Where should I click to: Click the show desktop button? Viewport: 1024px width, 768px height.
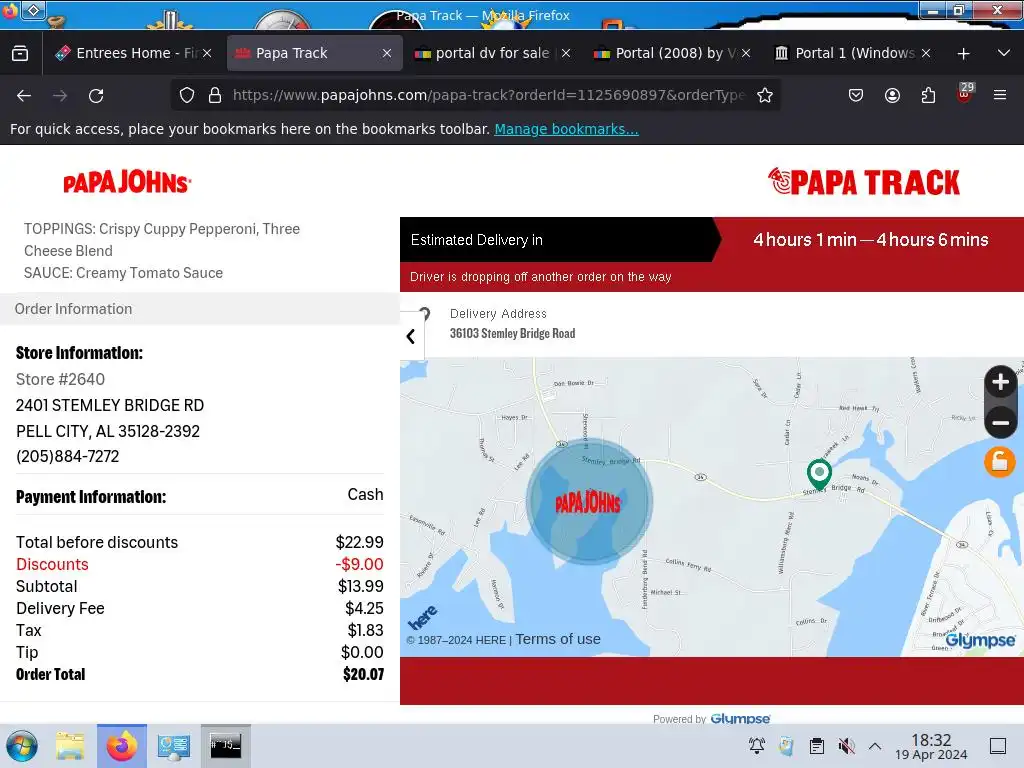click(x=998, y=746)
